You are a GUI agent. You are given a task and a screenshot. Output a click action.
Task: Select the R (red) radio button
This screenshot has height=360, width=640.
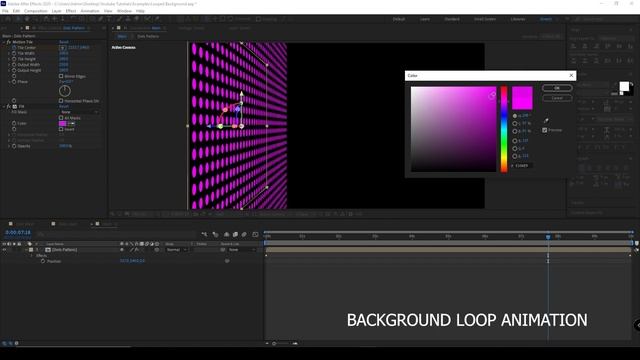[515, 141]
